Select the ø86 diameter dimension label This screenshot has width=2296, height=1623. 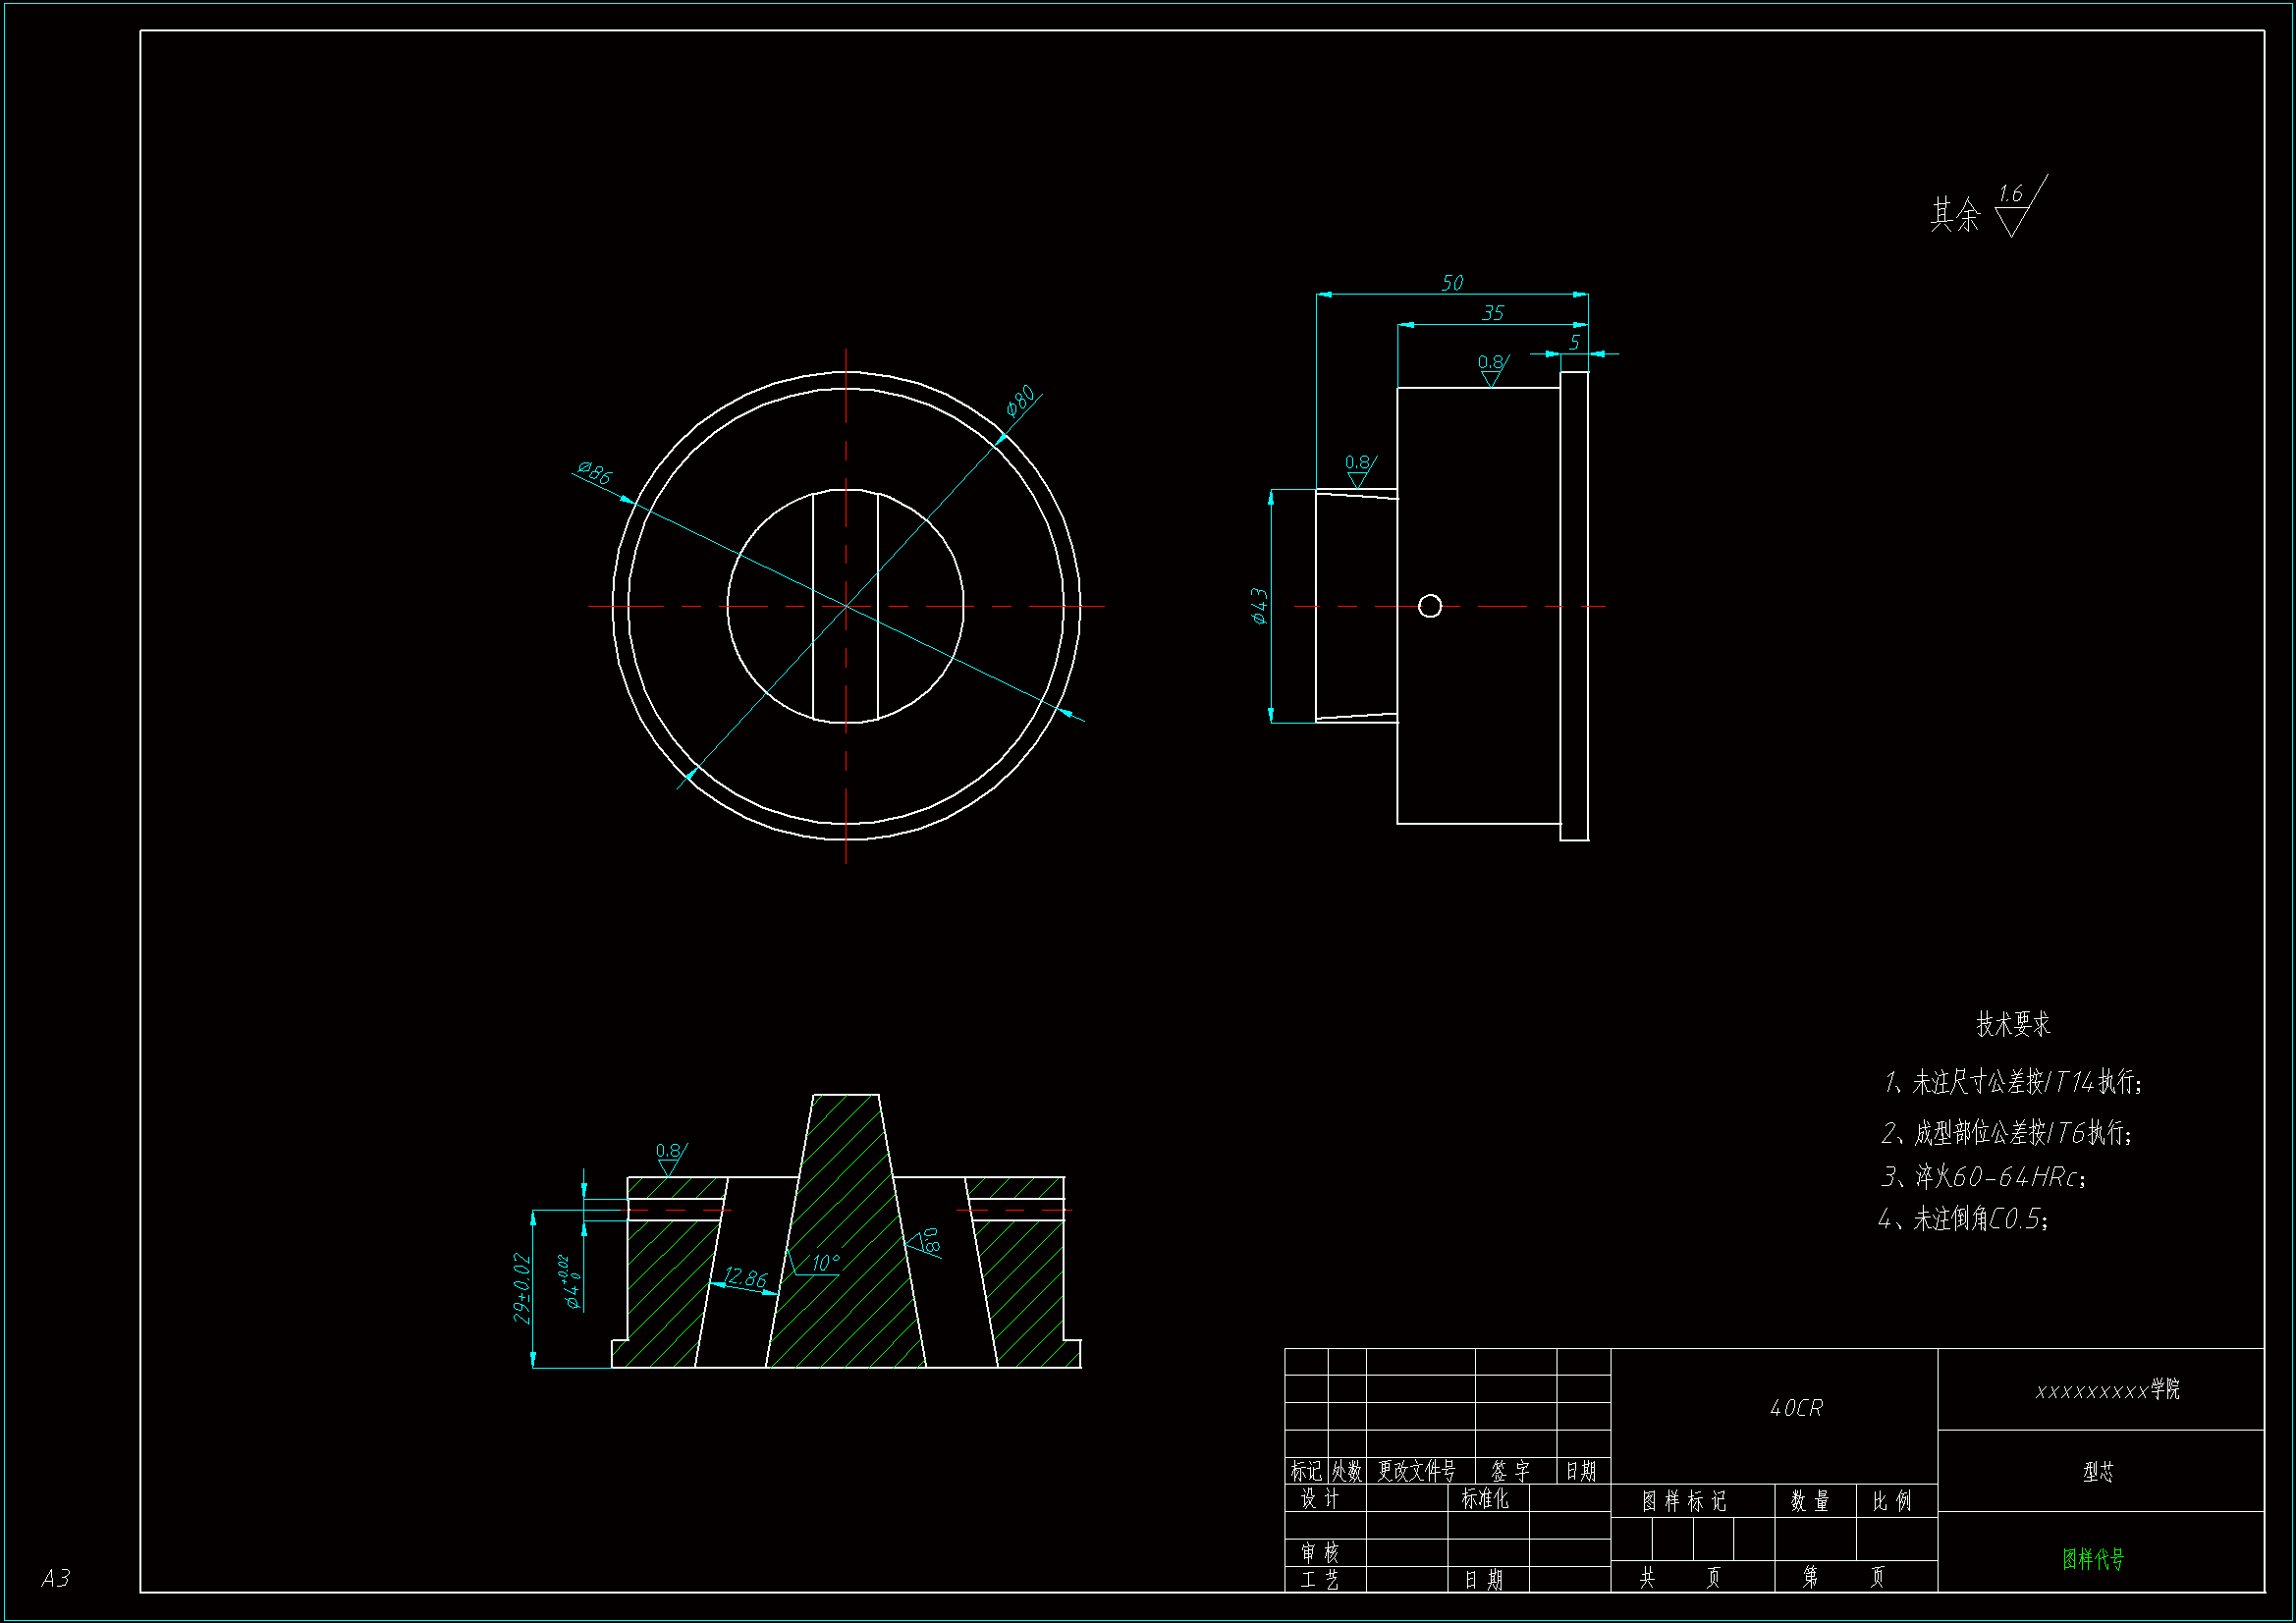595,472
